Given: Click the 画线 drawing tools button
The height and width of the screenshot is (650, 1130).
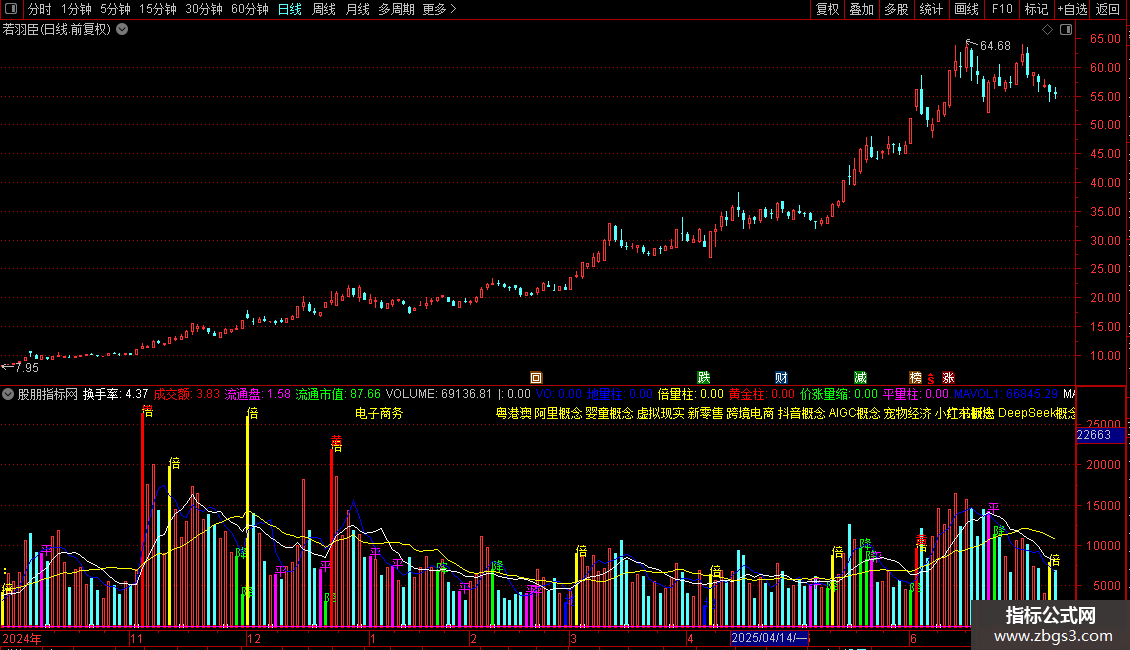Looking at the screenshot, I should (966, 9).
